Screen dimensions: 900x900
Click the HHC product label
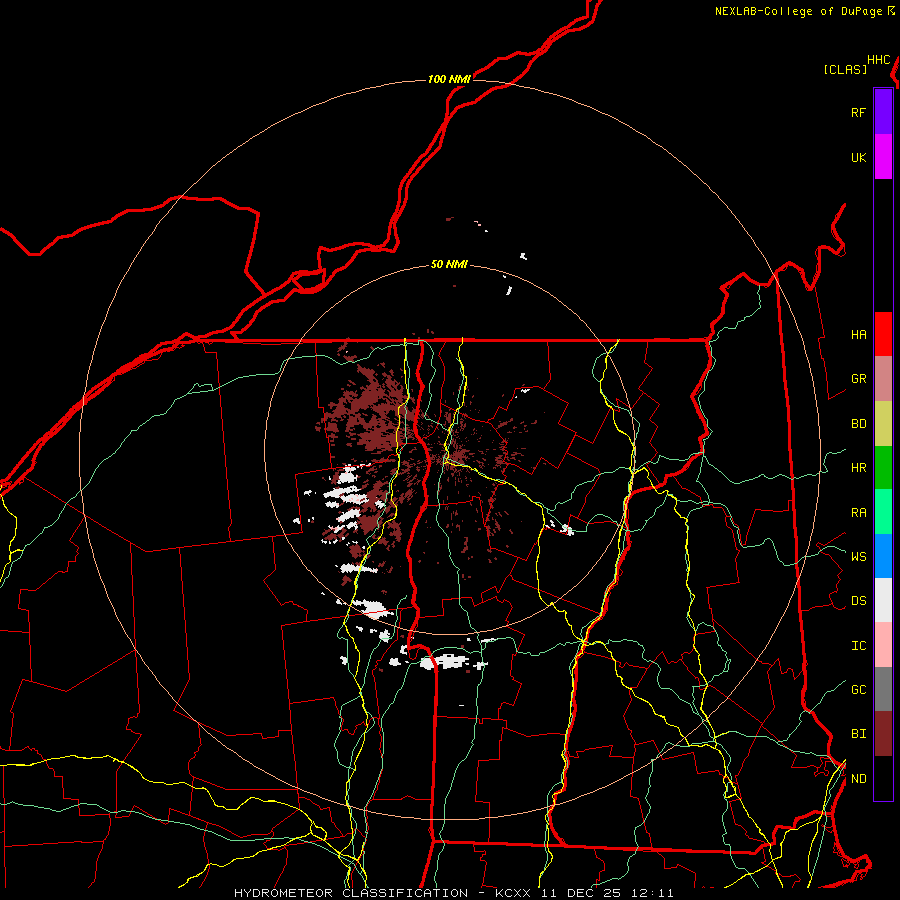click(878, 60)
